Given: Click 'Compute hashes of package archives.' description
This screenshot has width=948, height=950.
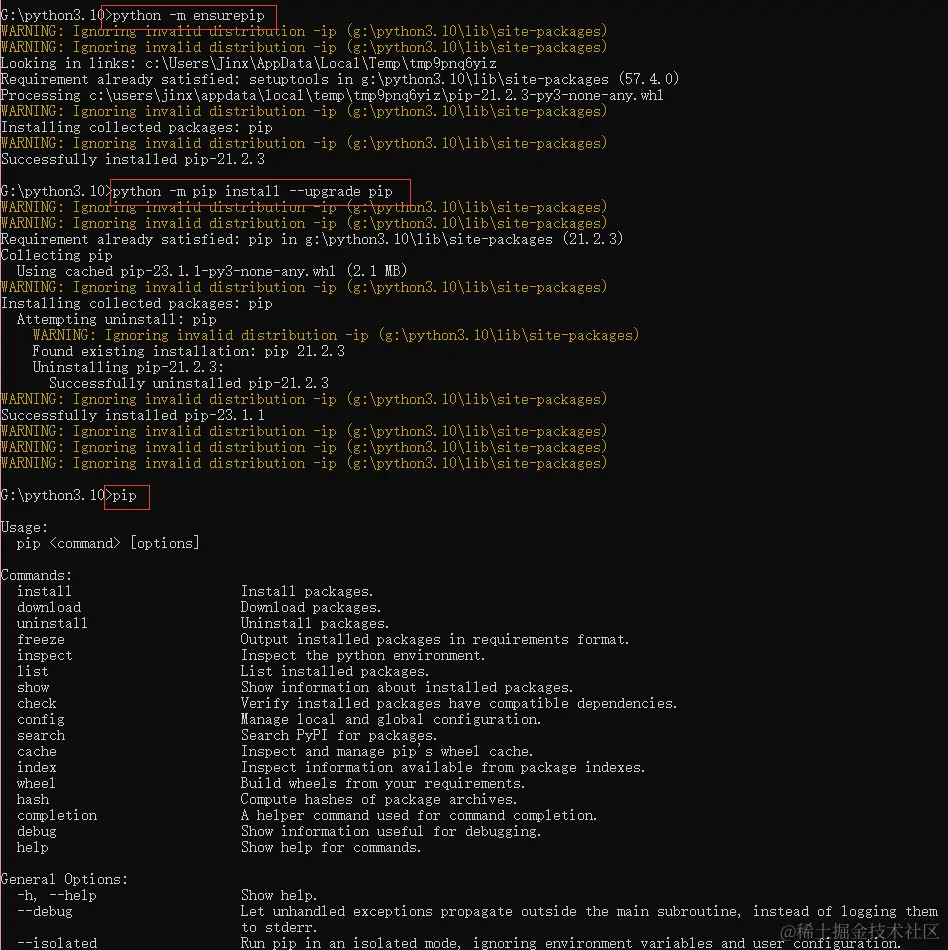Looking at the screenshot, I should coord(379,799).
